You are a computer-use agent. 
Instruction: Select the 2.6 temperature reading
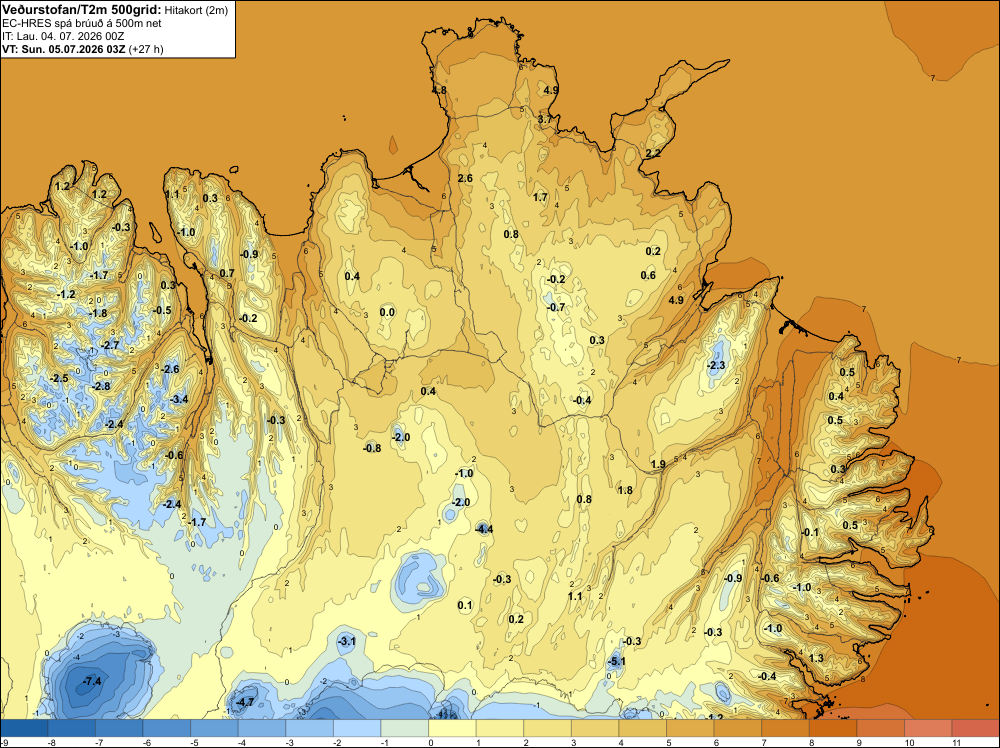click(x=466, y=178)
